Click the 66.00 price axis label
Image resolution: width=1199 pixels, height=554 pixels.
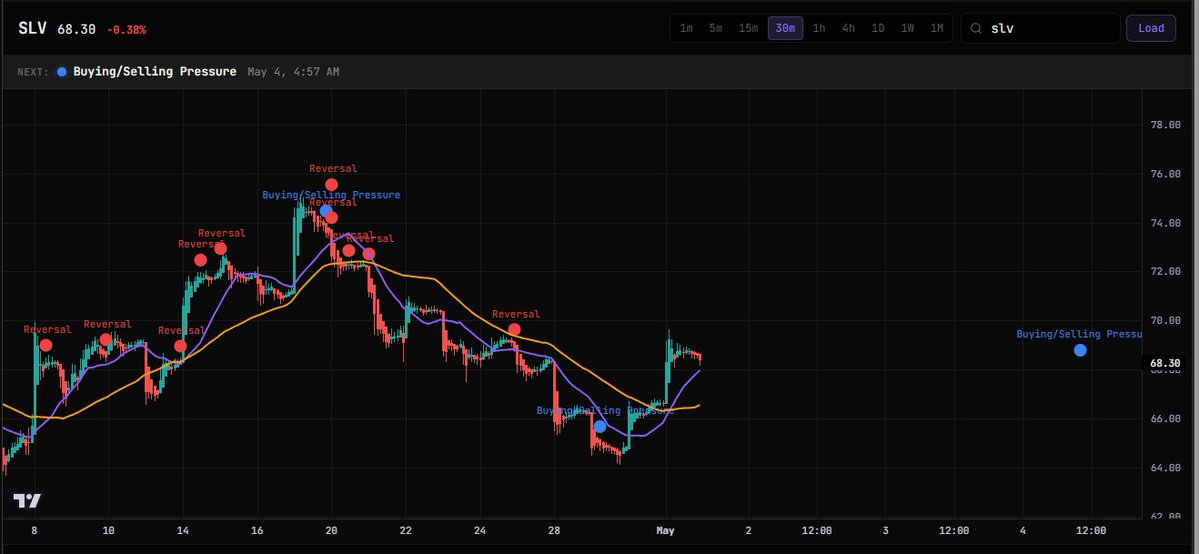click(1165, 419)
